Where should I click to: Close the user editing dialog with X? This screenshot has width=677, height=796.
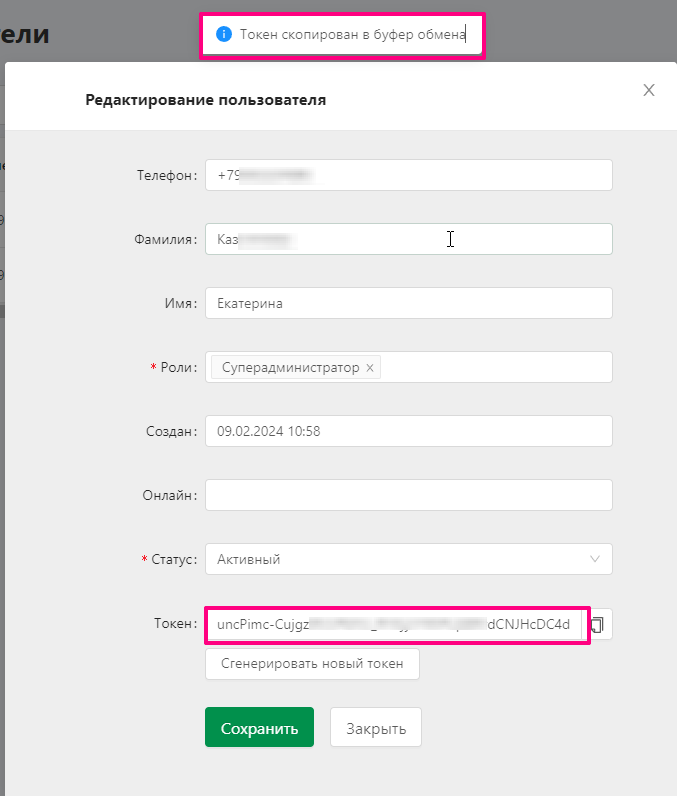(649, 90)
